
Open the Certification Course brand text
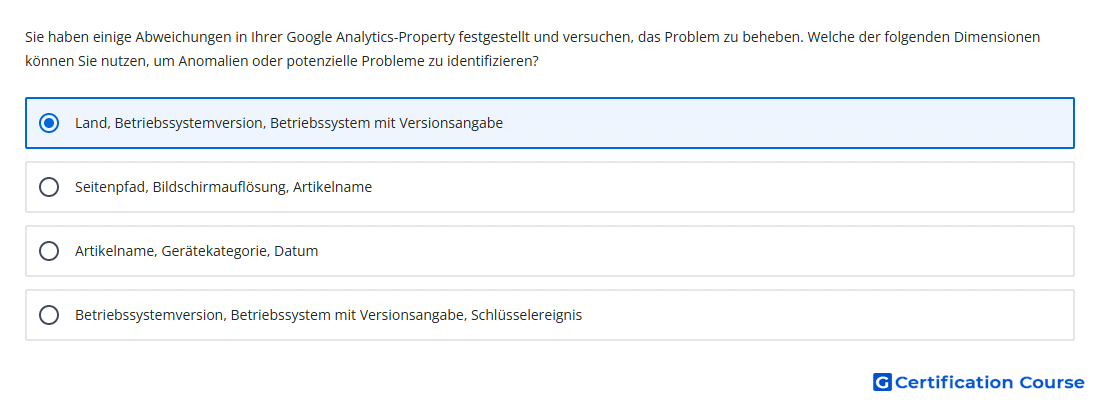pos(989,382)
